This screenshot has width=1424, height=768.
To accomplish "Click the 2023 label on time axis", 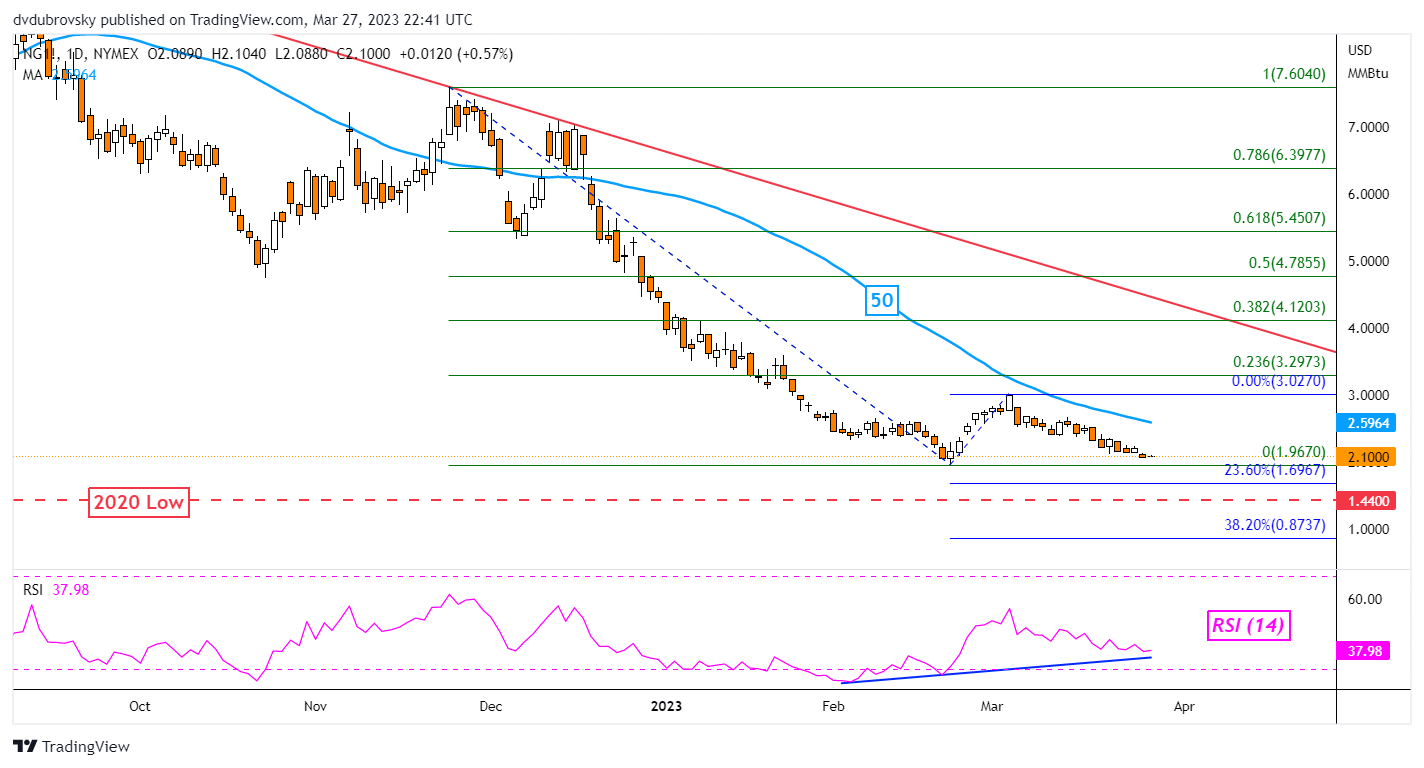I will pyautogui.click(x=666, y=706).
